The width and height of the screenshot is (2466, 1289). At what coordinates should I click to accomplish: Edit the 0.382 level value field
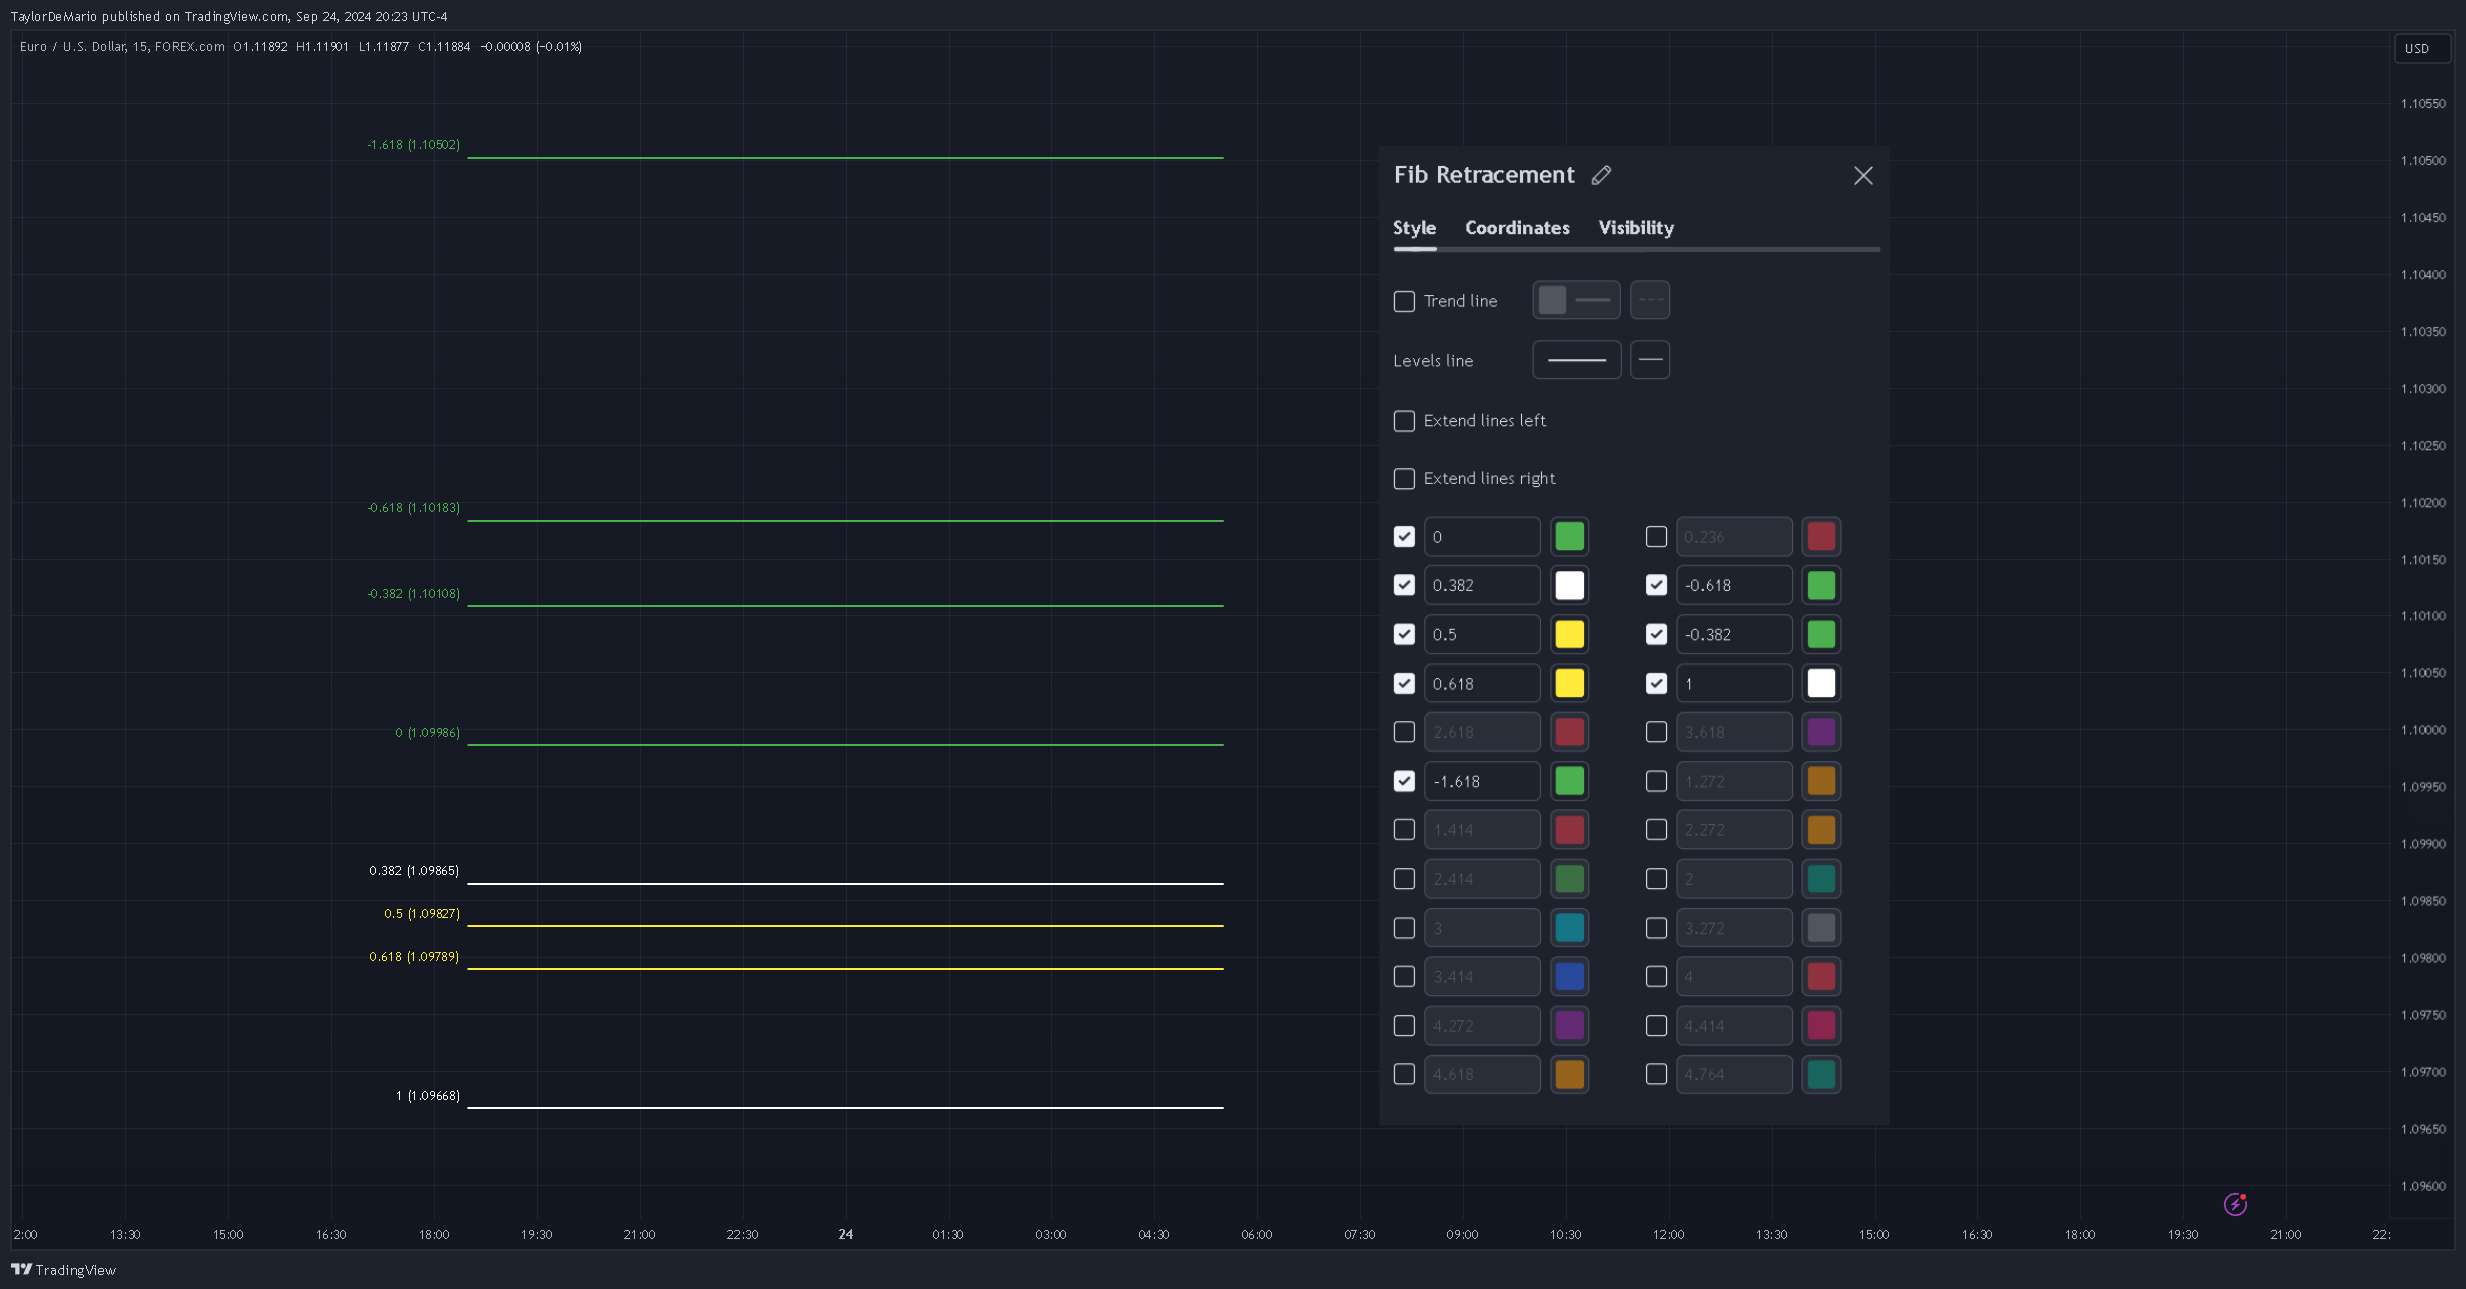click(x=1482, y=585)
